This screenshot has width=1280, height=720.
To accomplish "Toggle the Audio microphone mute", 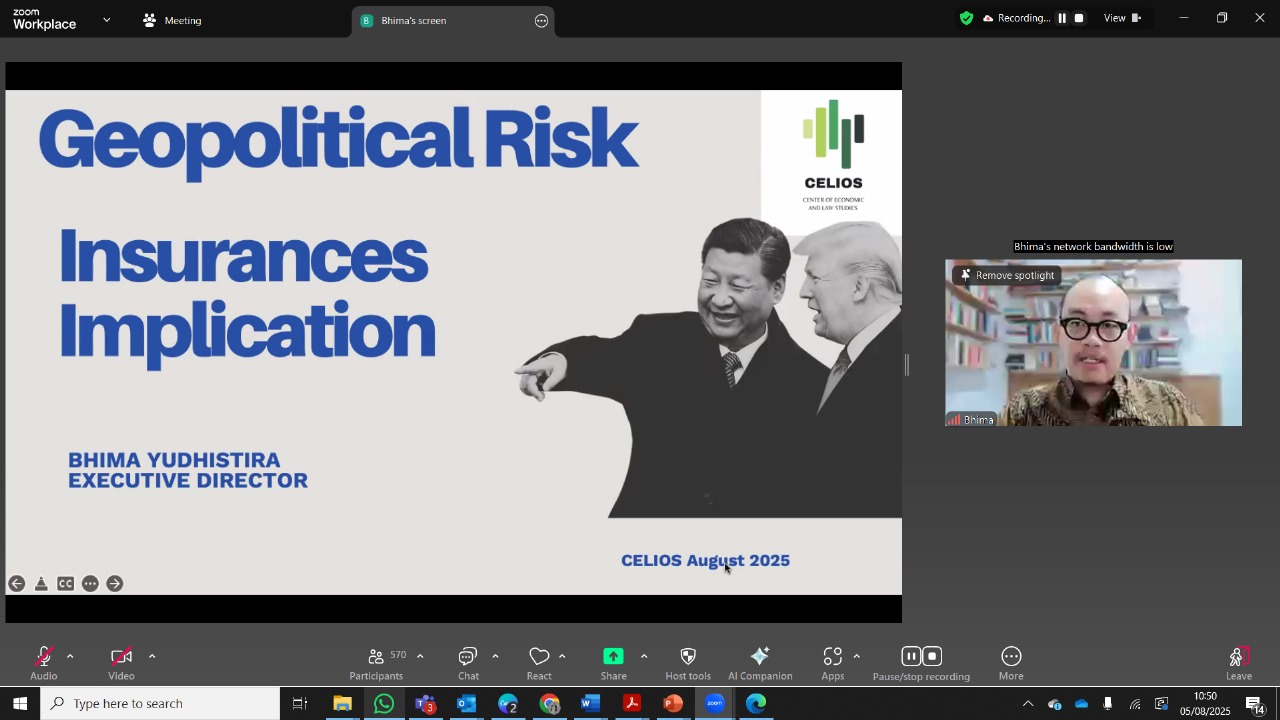I will (44, 664).
